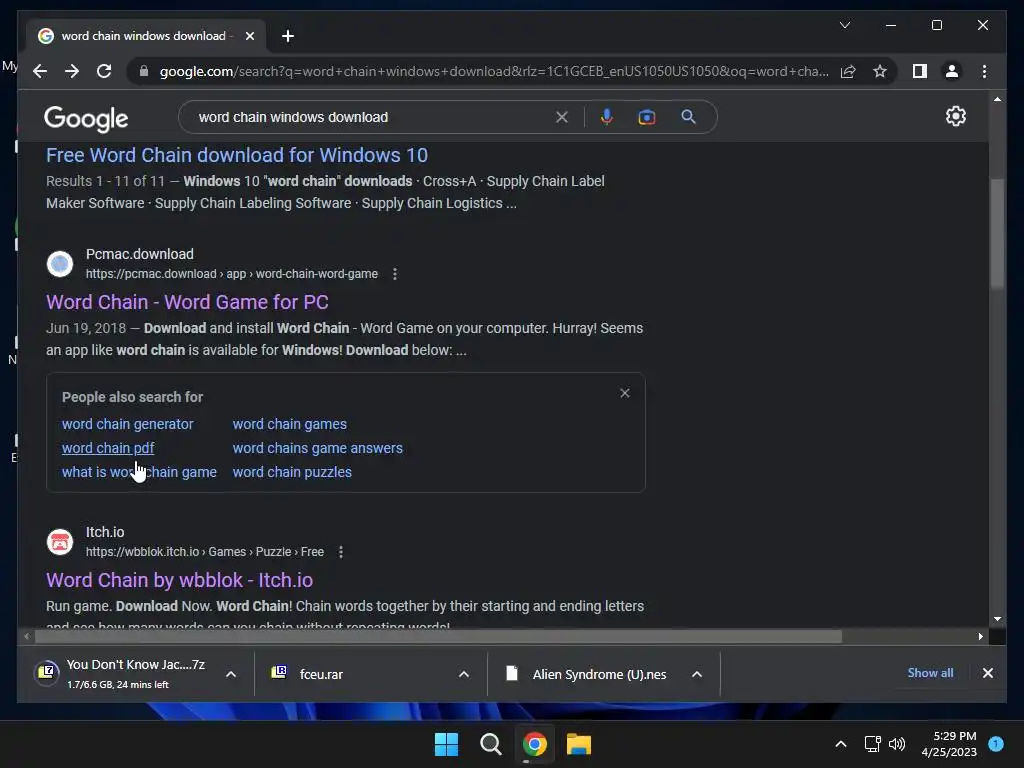Open the Chrome profile menu
The width and height of the screenshot is (1024, 768).
[x=952, y=71]
